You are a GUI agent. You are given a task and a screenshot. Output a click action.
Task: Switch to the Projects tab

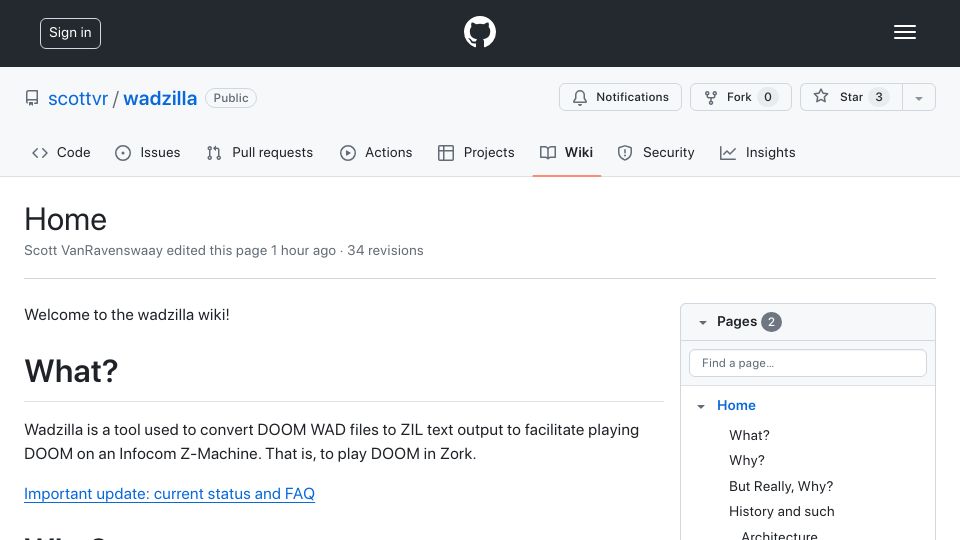point(476,152)
